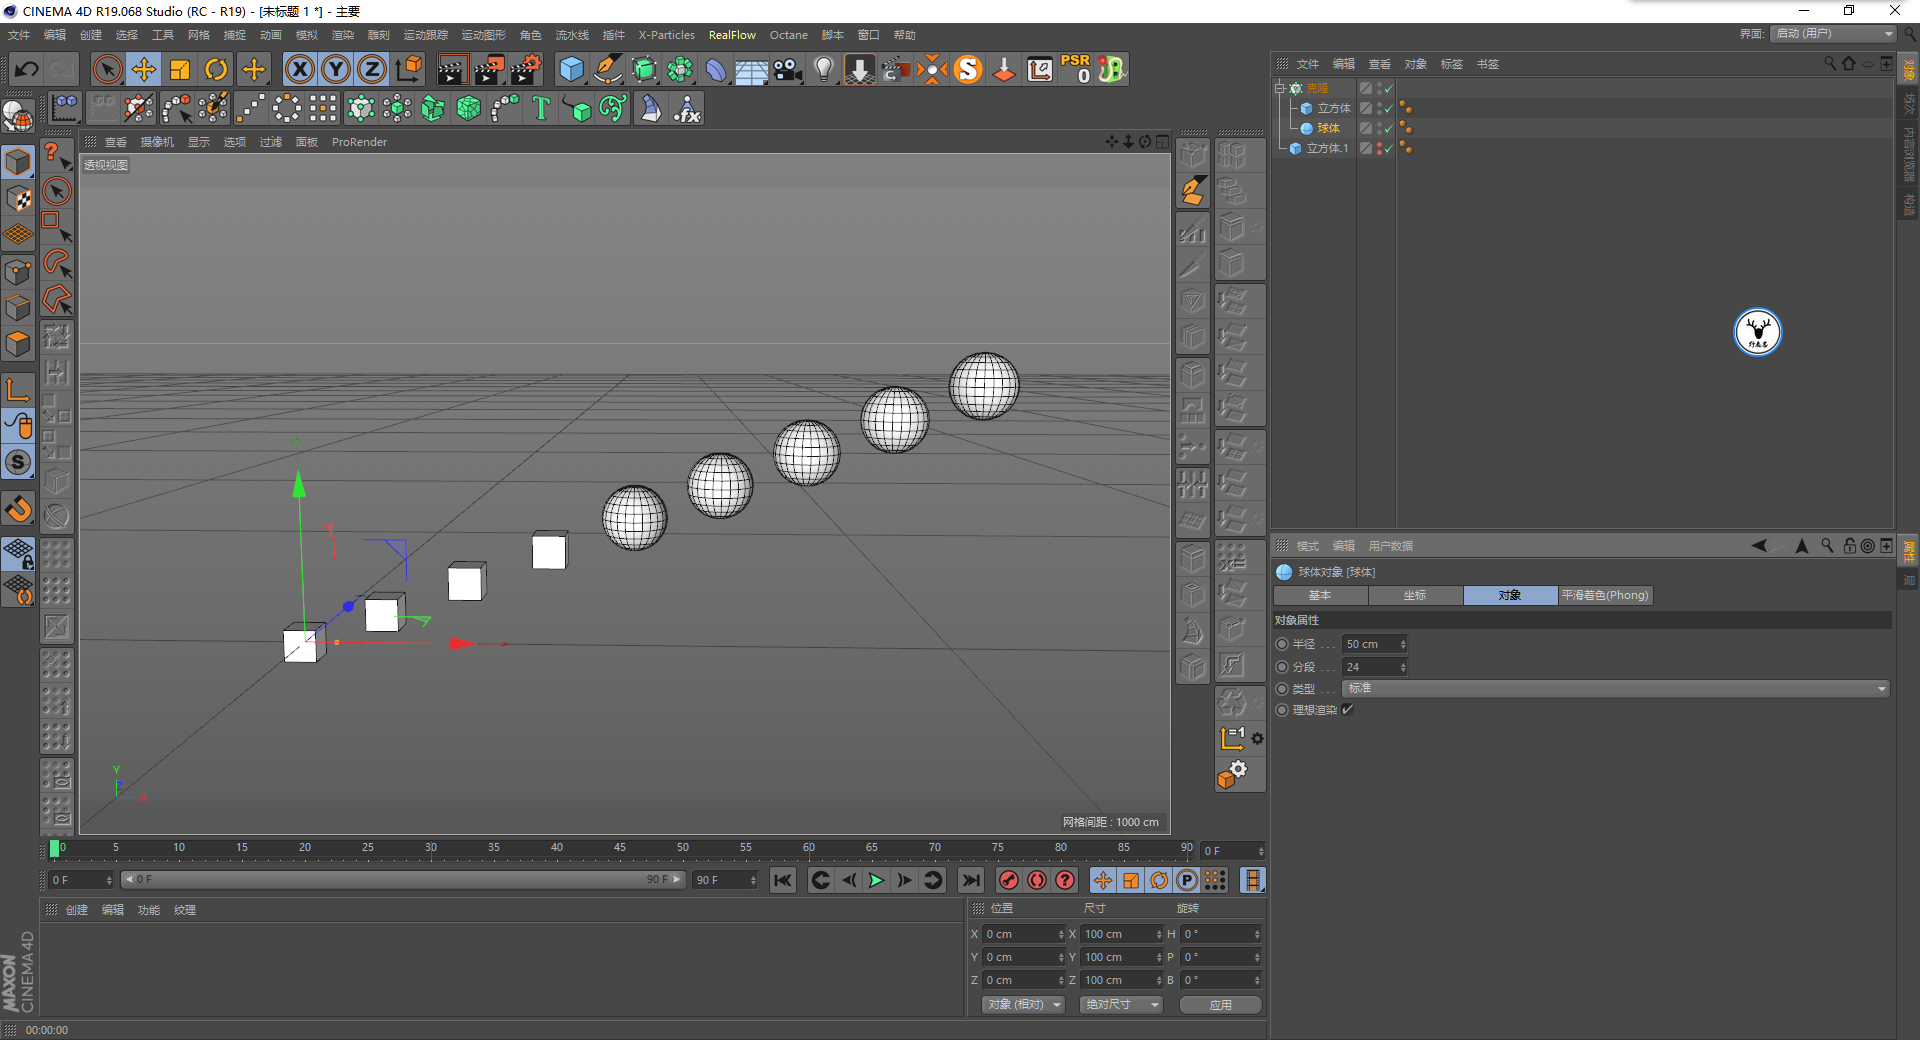The height and width of the screenshot is (1040, 1920).
Task: Activate the Scale tool
Action: coord(180,70)
